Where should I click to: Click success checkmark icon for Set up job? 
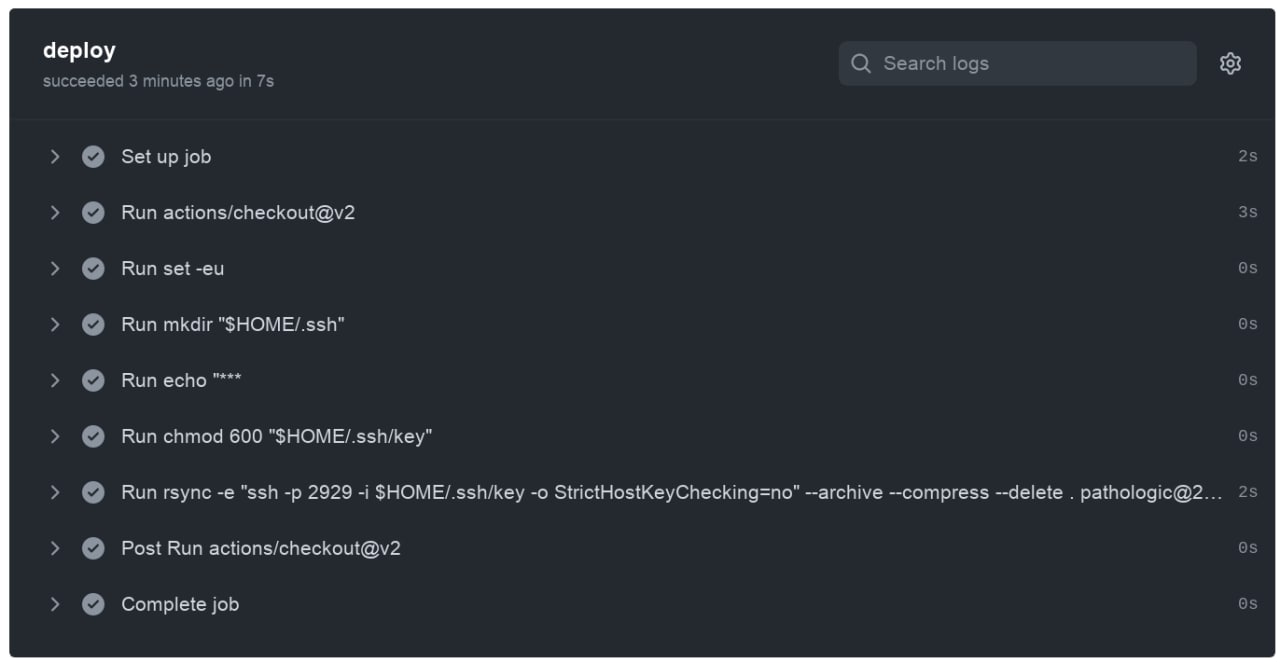(93, 156)
